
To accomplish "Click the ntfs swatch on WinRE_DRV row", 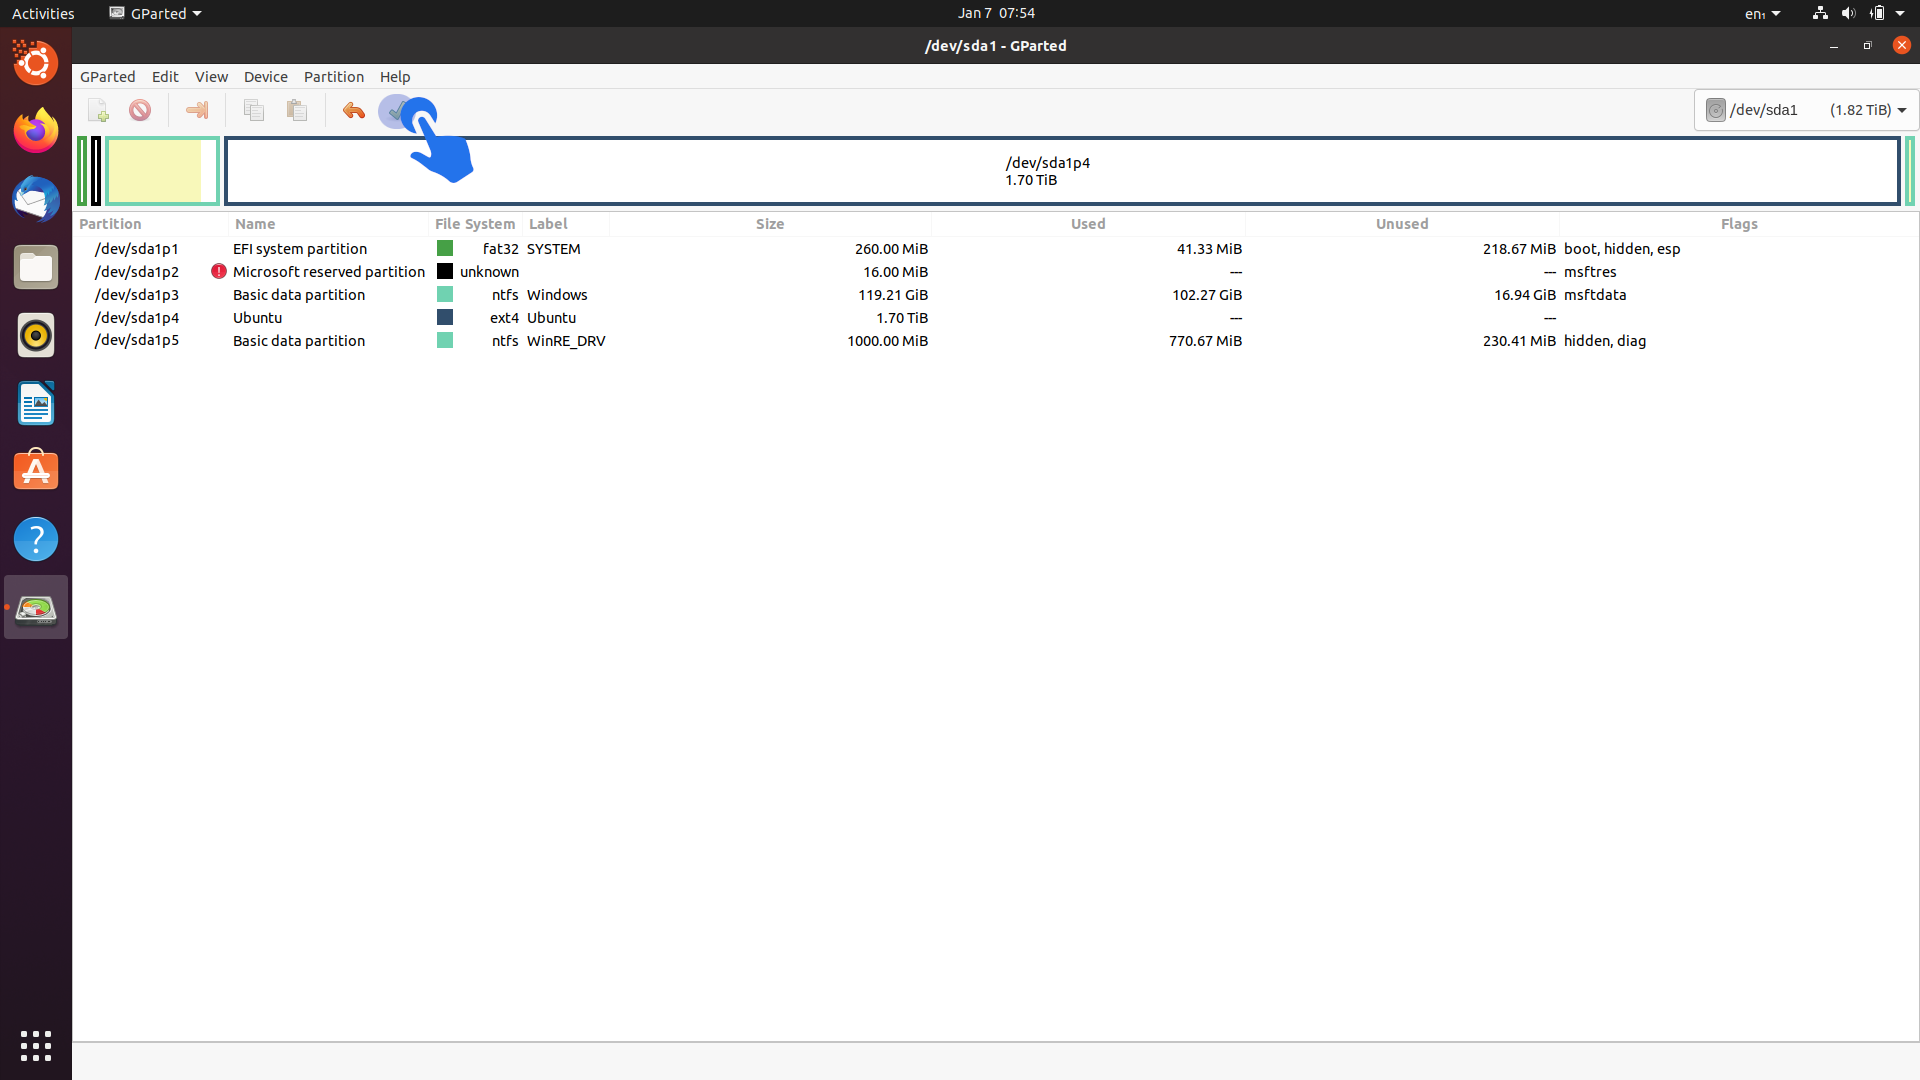I will point(445,340).
